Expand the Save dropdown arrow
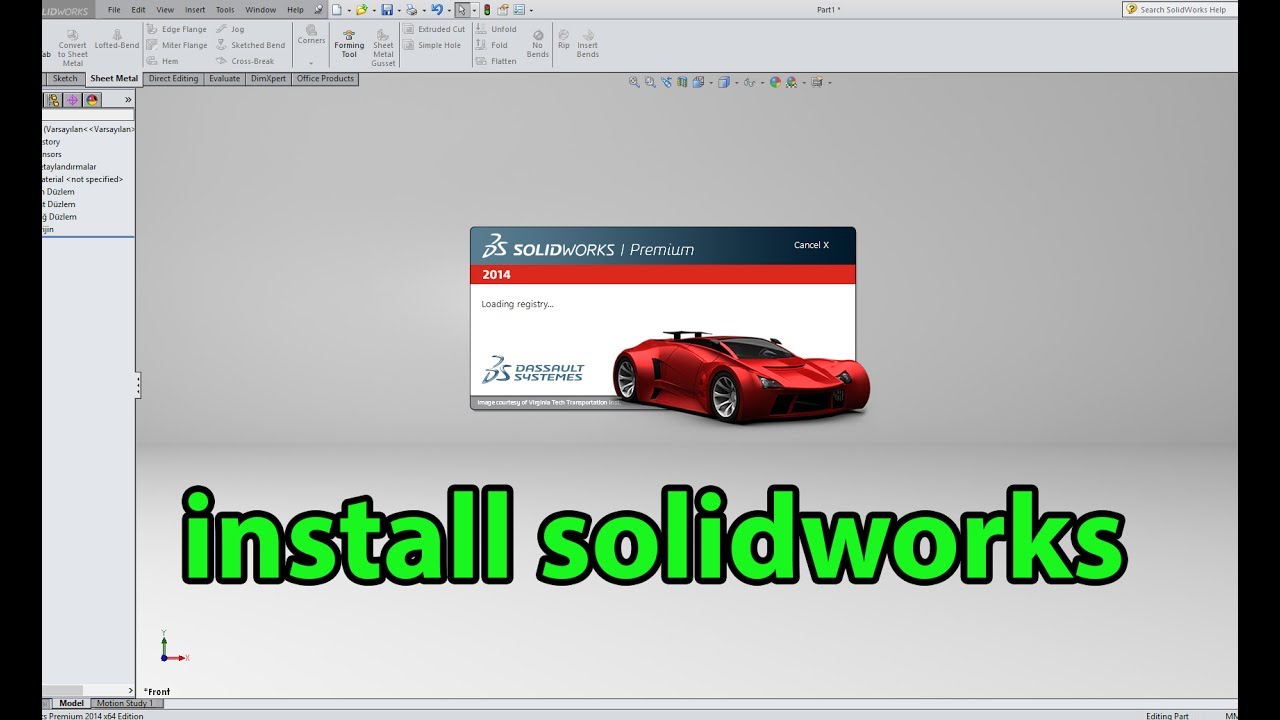The width and height of the screenshot is (1280, 720). pyautogui.click(x=399, y=10)
